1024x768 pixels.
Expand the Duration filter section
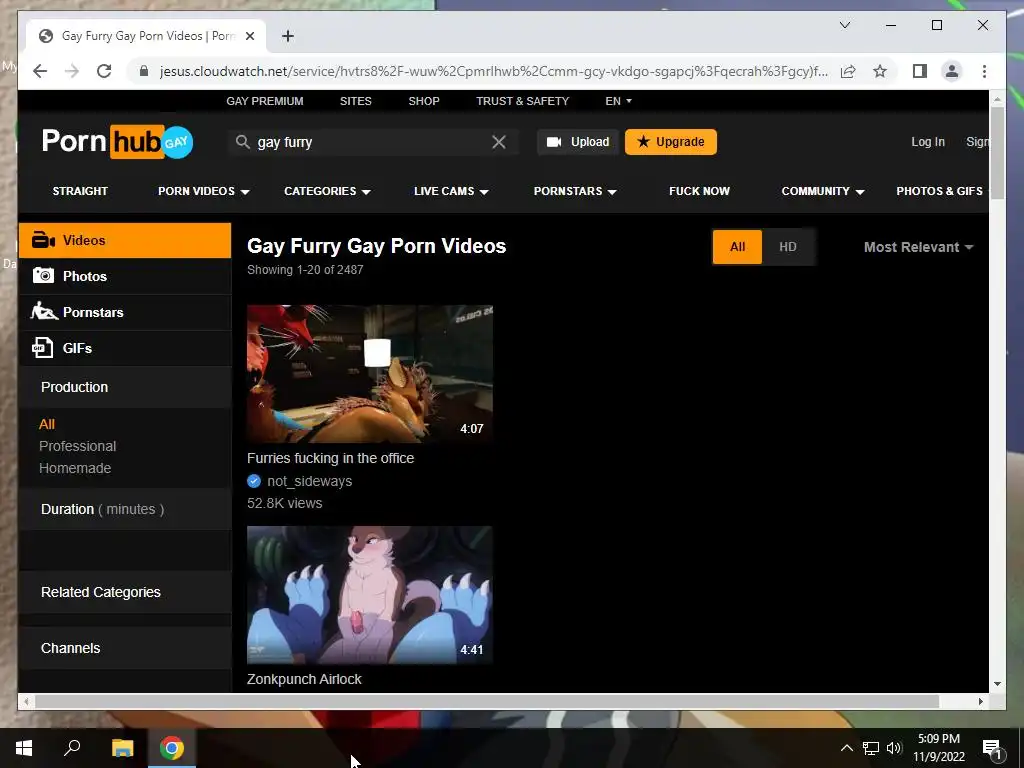(125, 509)
